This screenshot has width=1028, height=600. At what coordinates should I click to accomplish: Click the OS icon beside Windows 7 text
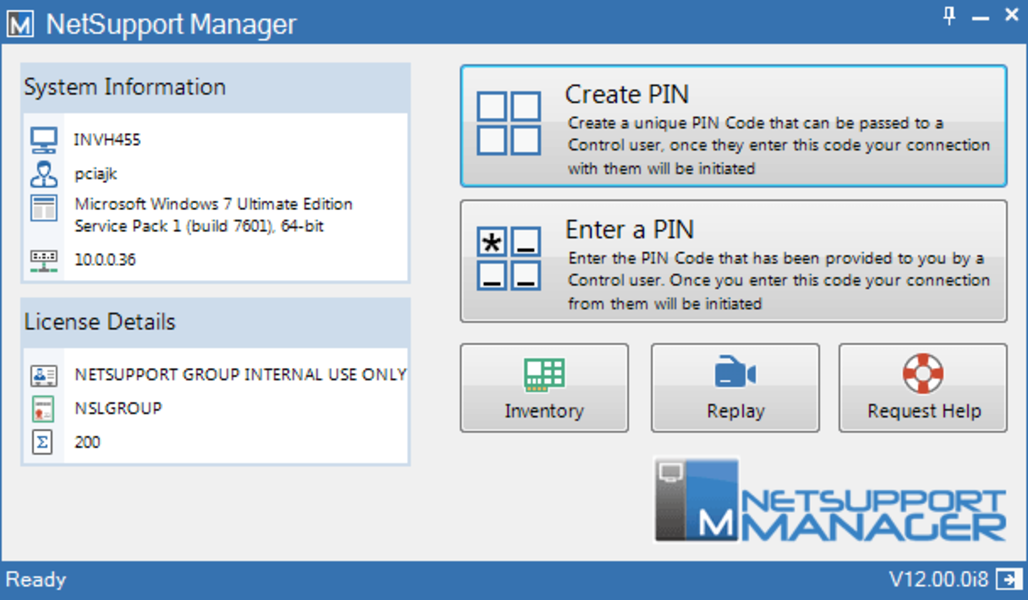44,209
